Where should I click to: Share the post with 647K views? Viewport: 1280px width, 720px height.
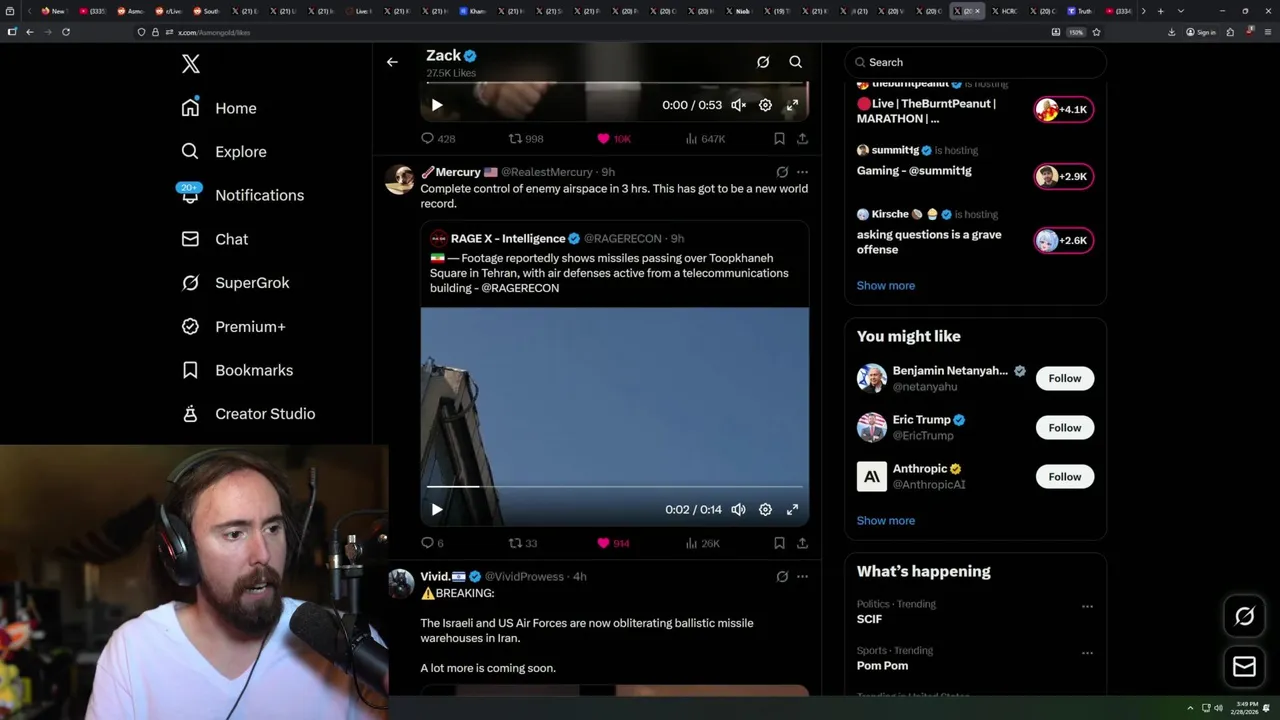pyautogui.click(x=802, y=139)
